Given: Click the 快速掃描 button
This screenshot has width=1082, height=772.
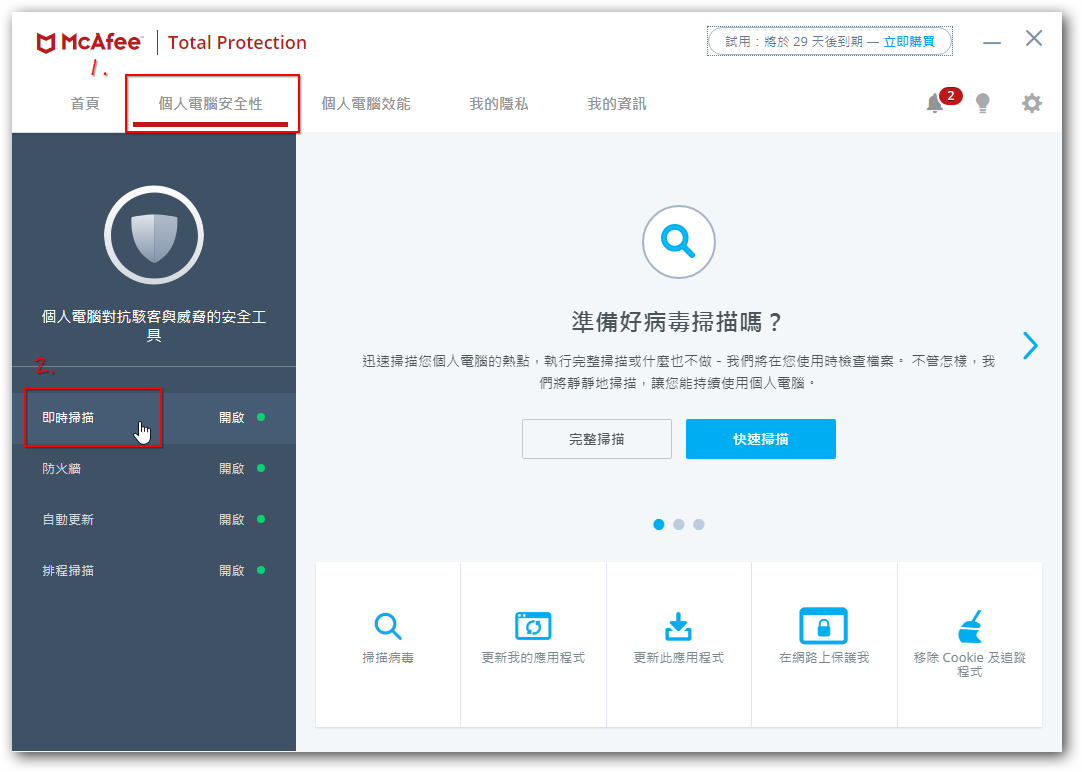Looking at the screenshot, I should (x=760, y=439).
